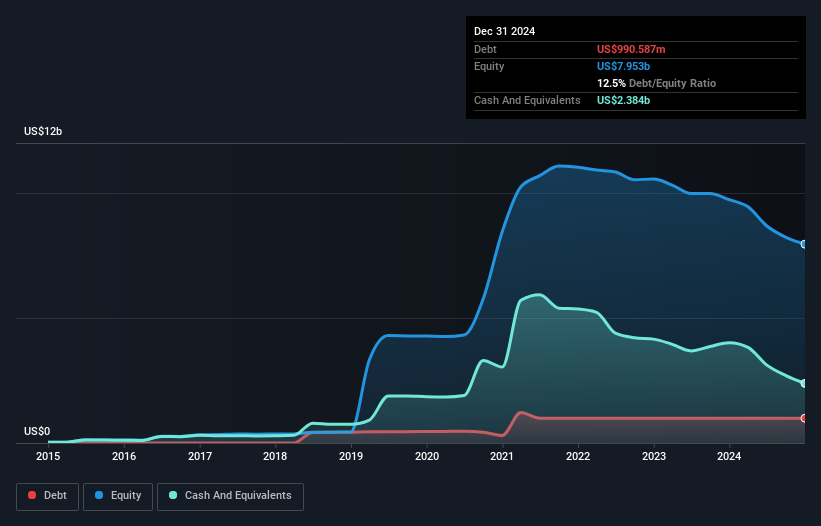
Task: Click the 2017 x-axis label
Action: (x=200, y=456)
